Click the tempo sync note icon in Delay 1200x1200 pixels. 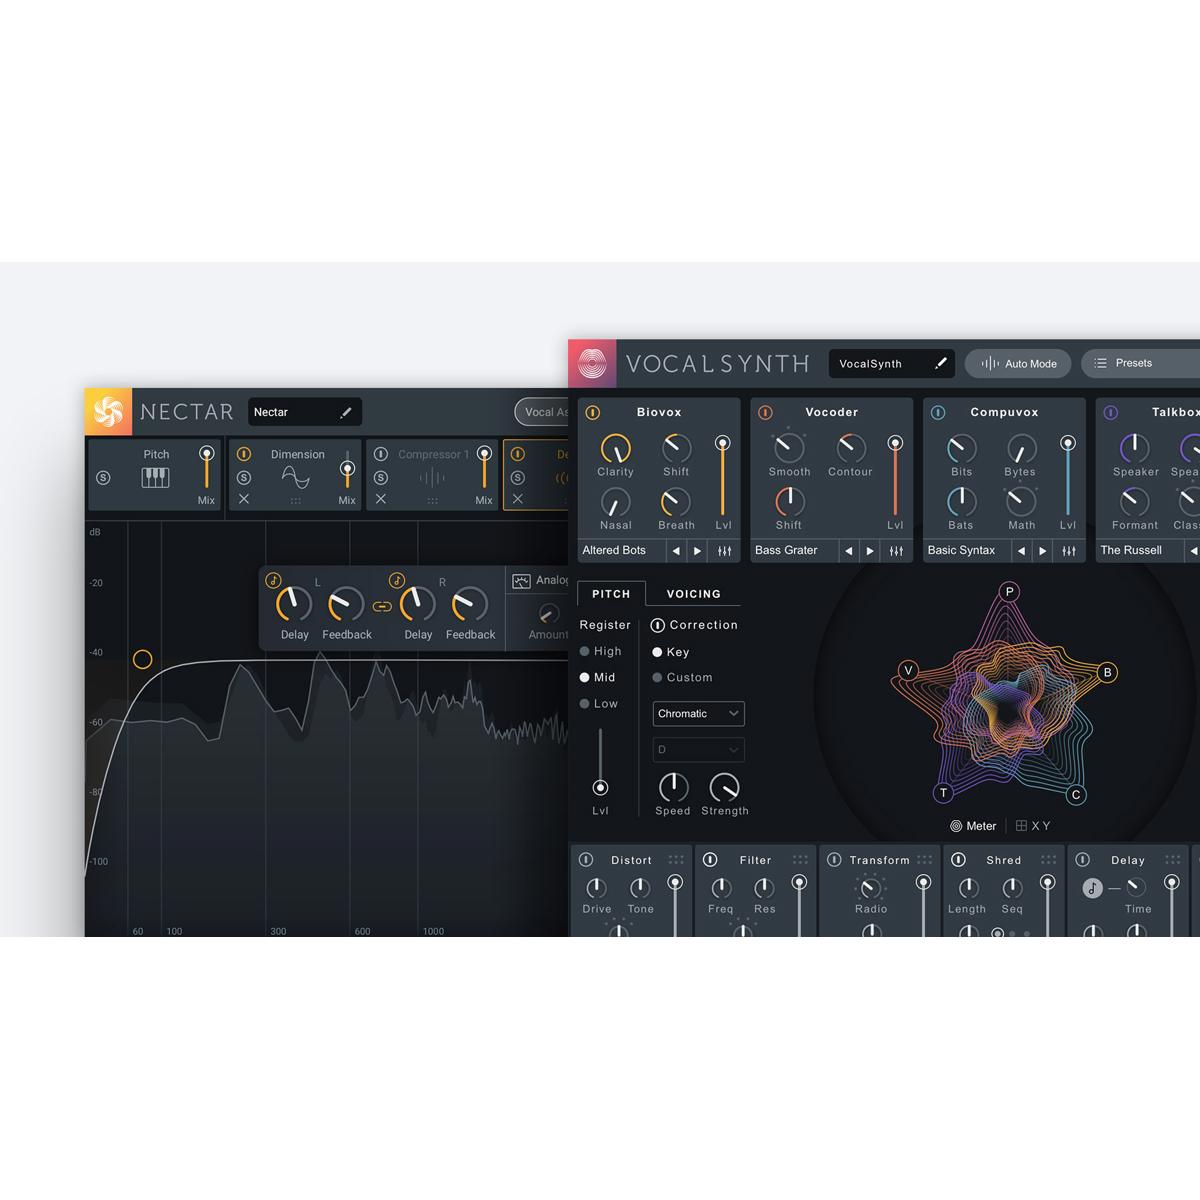pos(1092,888)
